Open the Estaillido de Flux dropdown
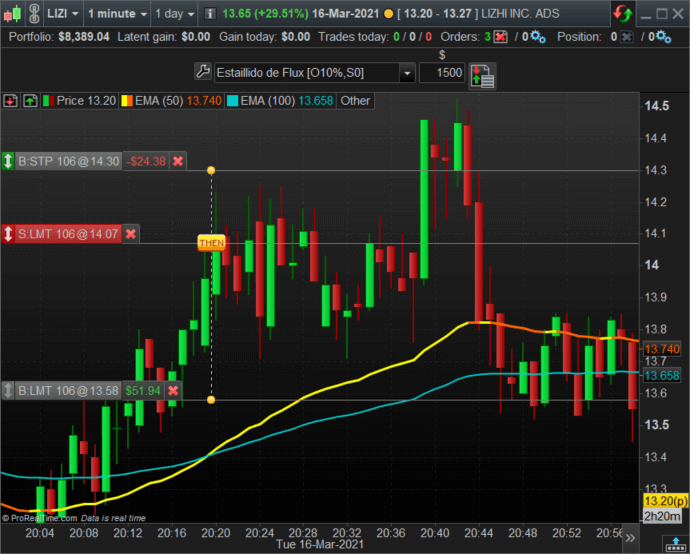The image size is (690, 554). point(407,73)
